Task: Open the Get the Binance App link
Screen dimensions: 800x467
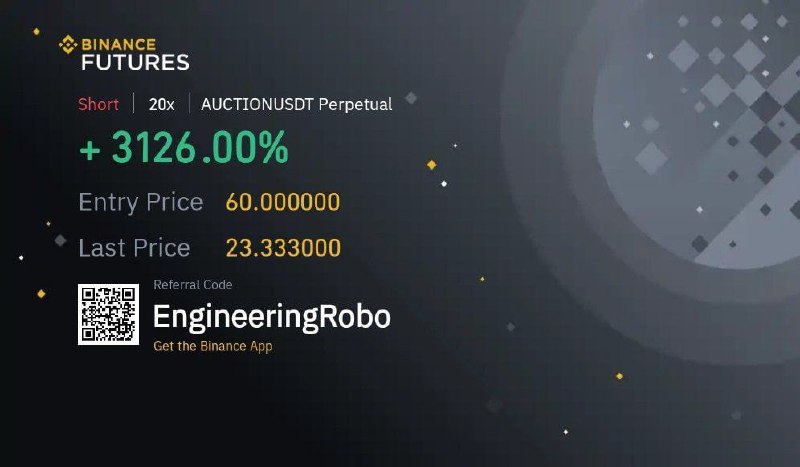Action: point(213,346)
